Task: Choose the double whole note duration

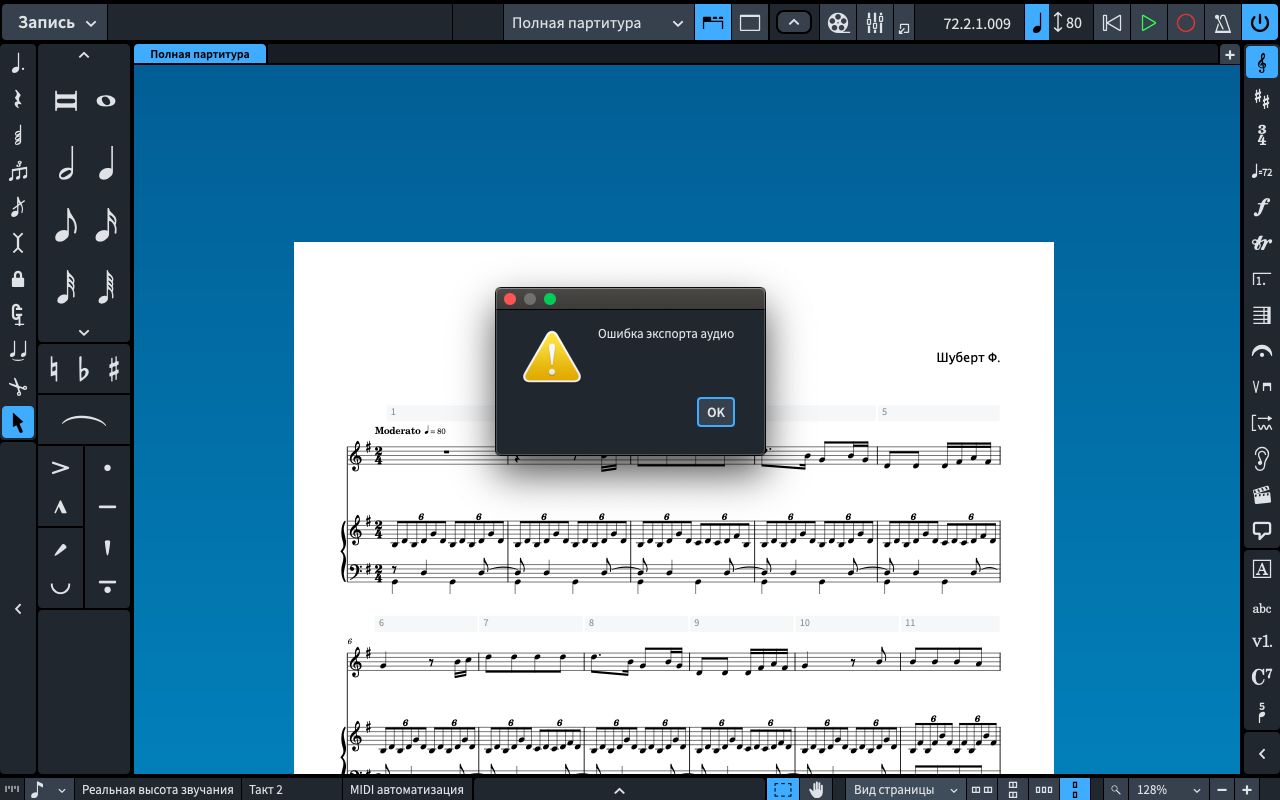Action: click(x=65, y=101)
